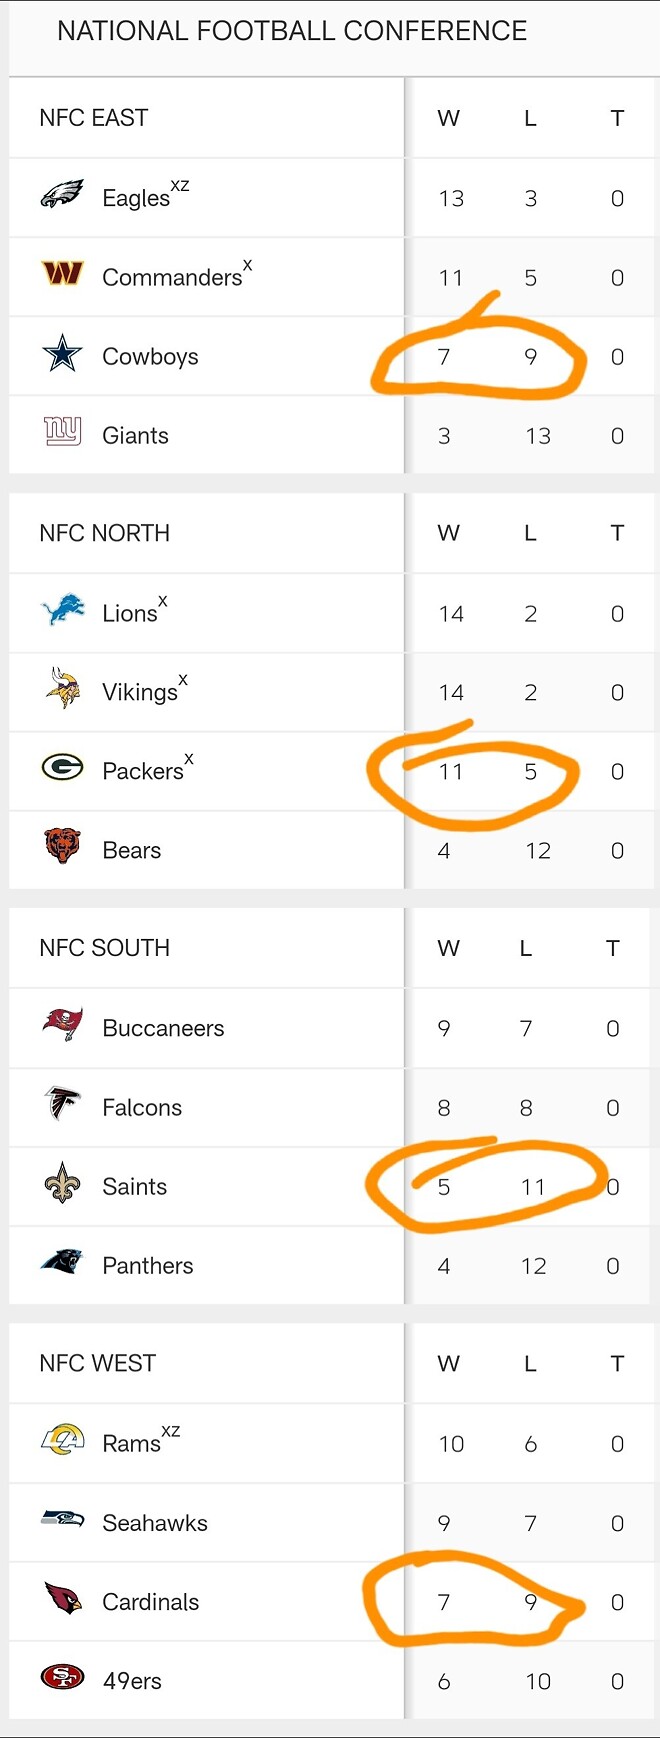Click the Panthers team logo
The width and height of the screenshot is (660, 1738).
click(x=62, y=1262)
